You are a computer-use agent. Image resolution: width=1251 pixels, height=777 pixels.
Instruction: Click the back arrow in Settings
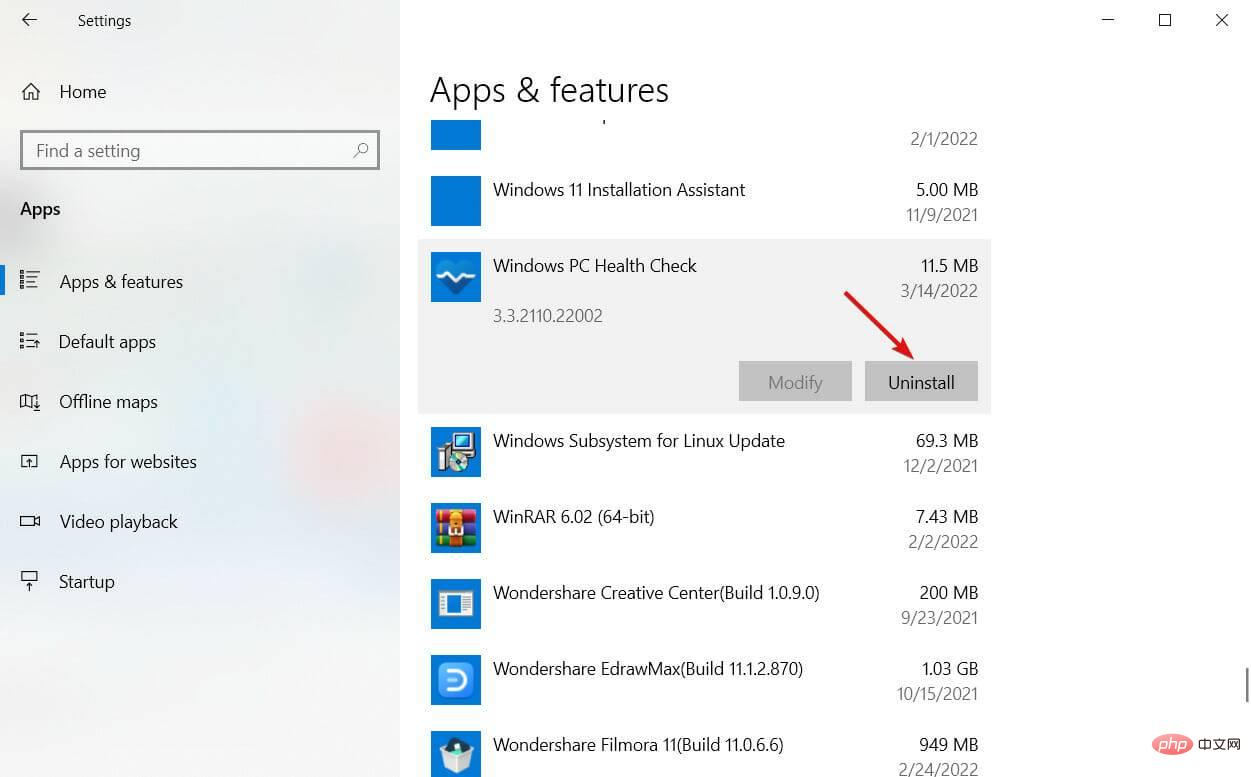(x=29, y=20)
